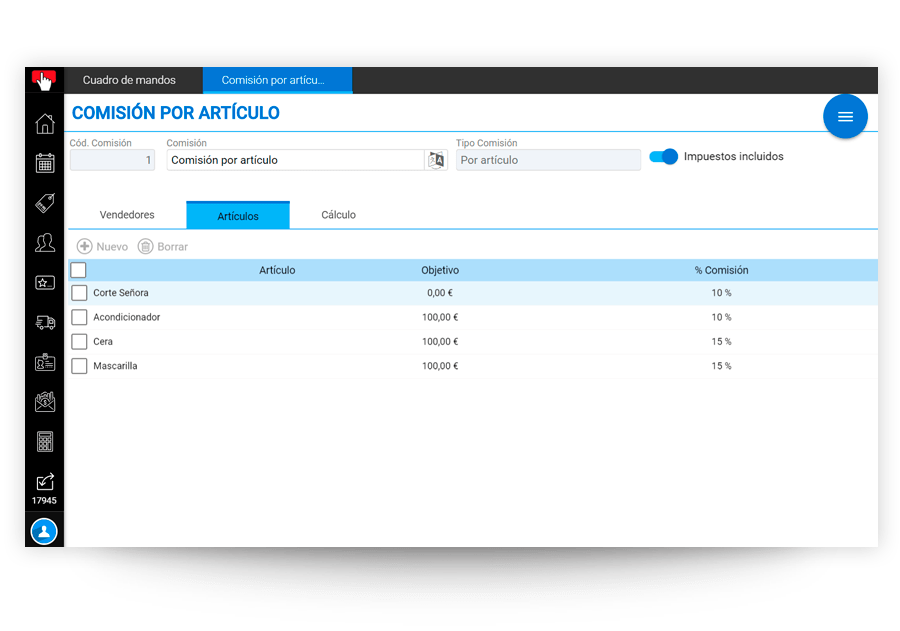Select the Corte Señora article name
This screenshot has width=900, height=631.
[121, 293]
